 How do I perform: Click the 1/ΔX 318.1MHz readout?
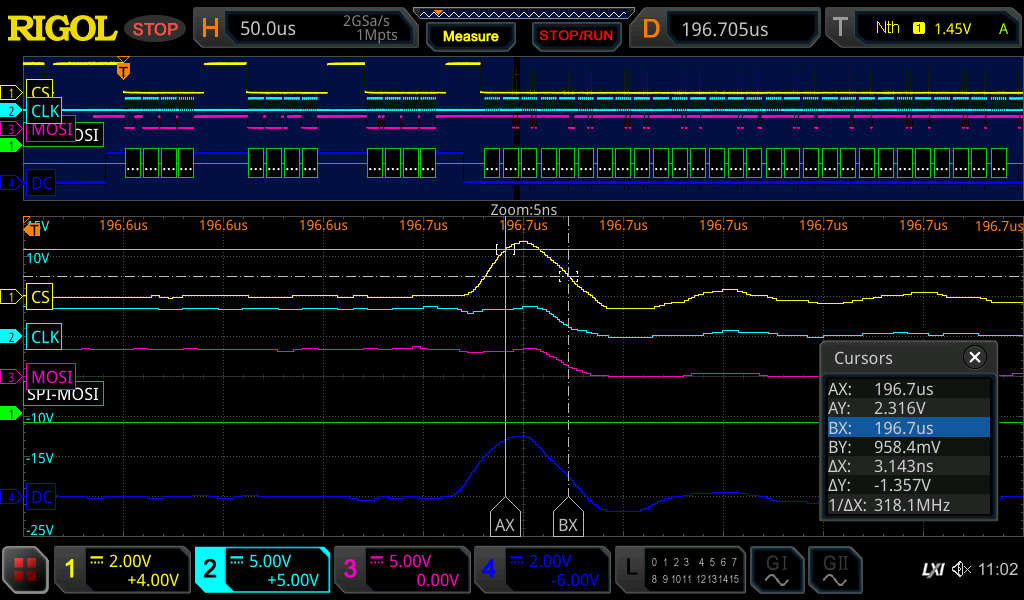tap(908, 505)
